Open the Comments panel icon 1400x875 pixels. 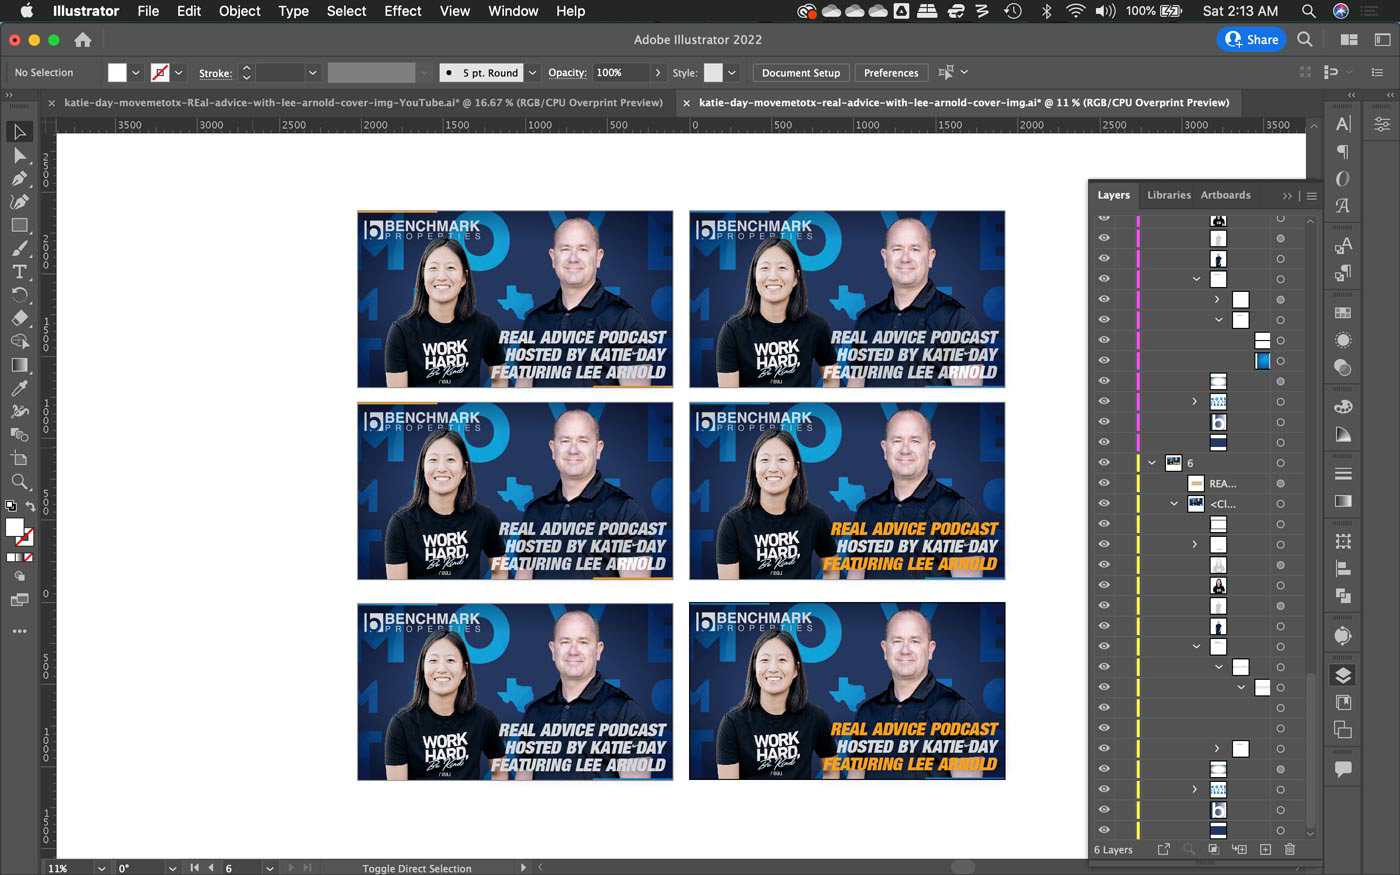[1343, 769]
